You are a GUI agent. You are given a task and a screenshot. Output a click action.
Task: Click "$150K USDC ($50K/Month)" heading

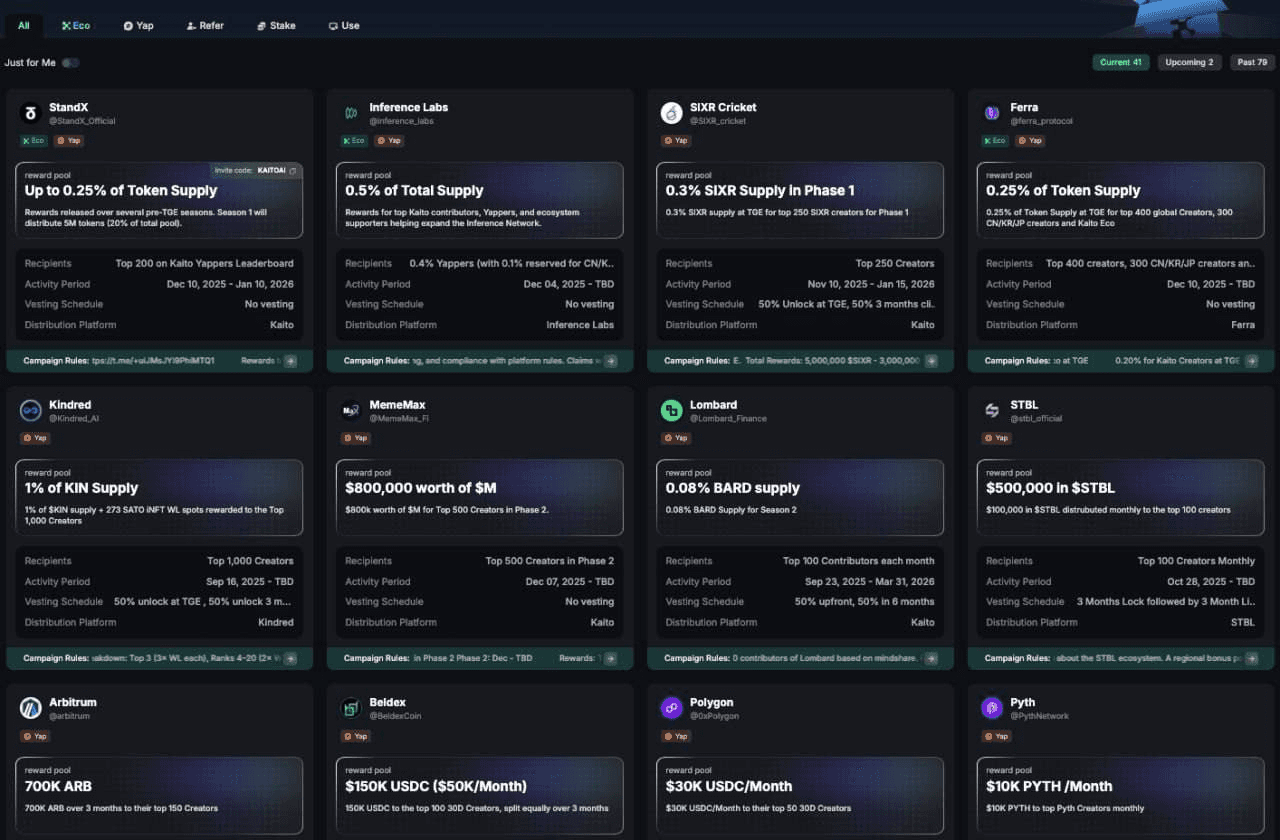(436, 786)
